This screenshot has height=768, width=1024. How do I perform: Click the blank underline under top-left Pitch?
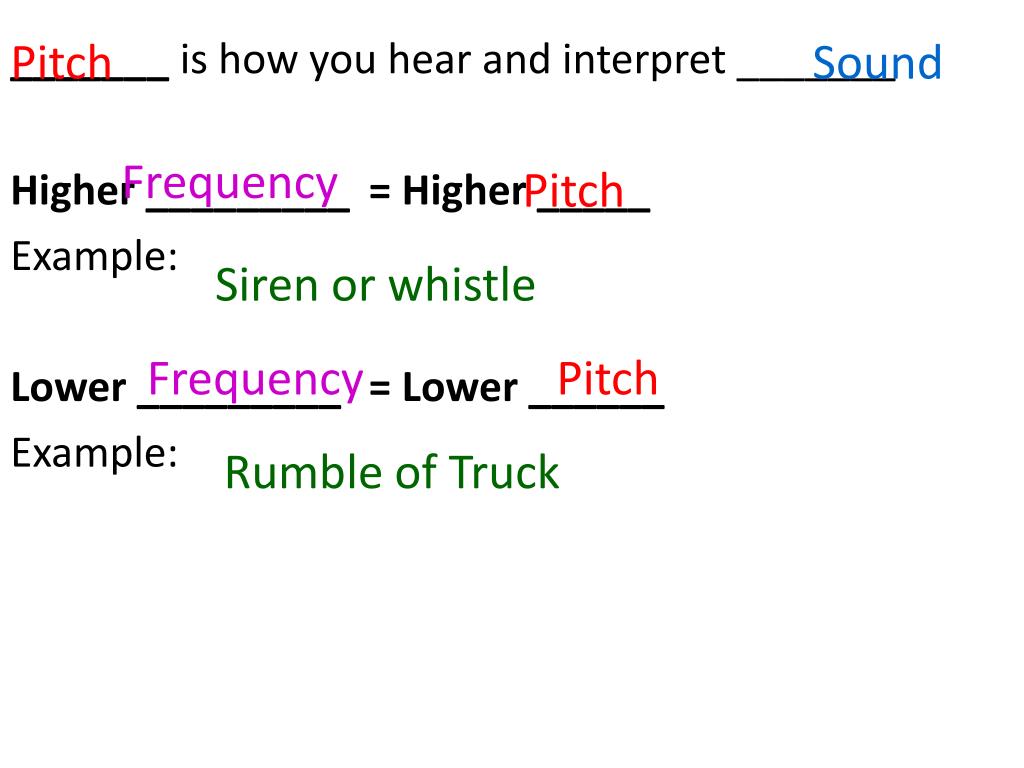[90, 80]
